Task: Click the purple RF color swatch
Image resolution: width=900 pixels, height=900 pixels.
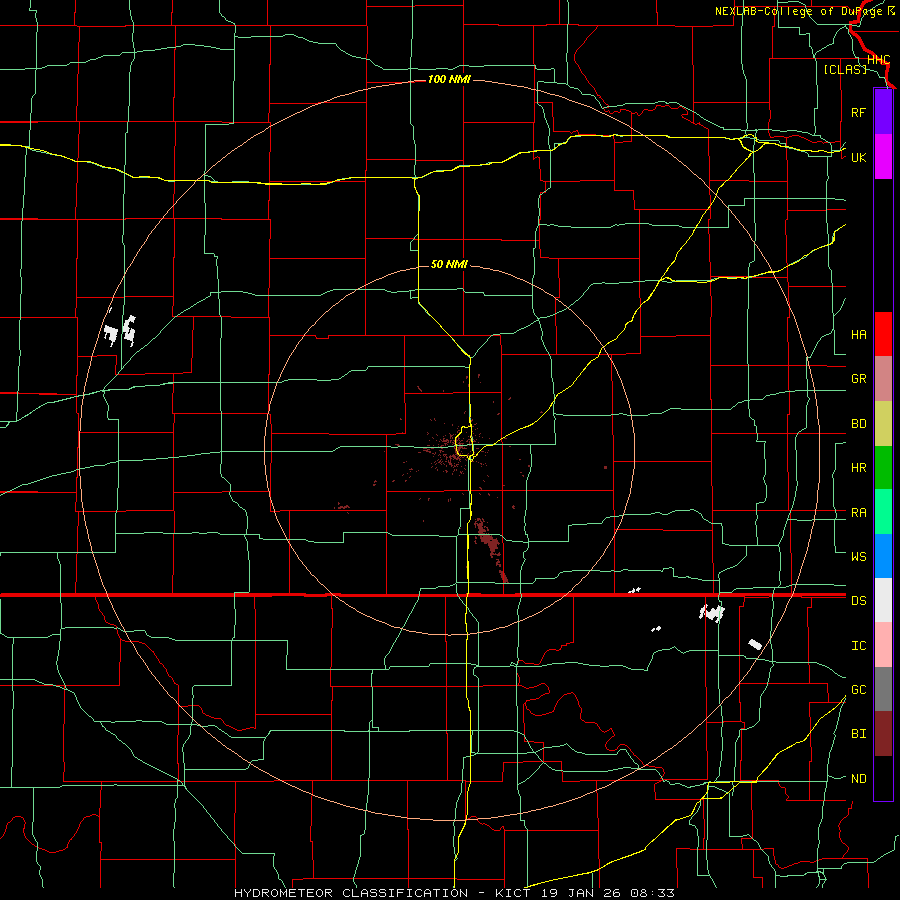Action: [x=883, y=112]
